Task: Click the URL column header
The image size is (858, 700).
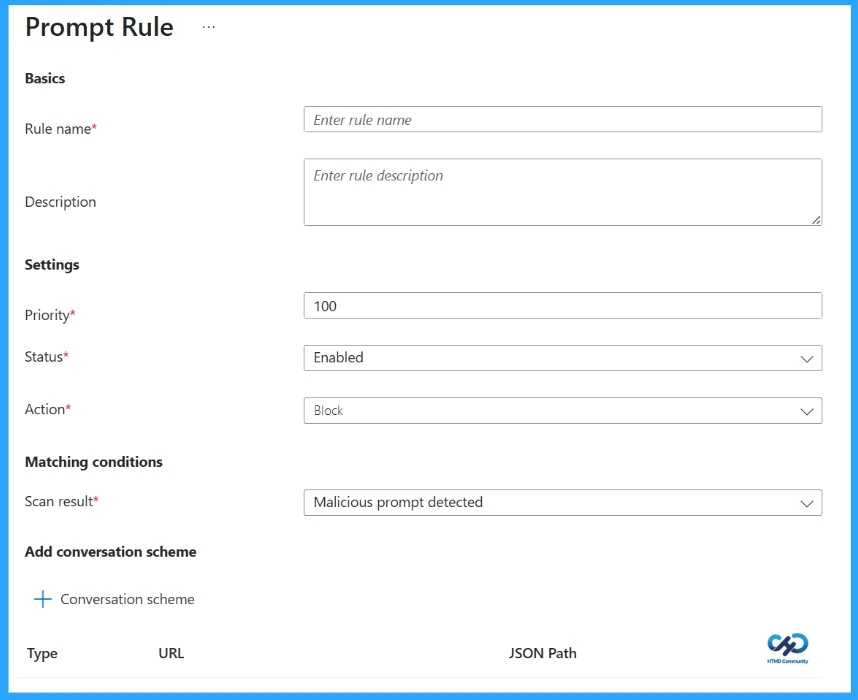Action: (x=170, y=653)
